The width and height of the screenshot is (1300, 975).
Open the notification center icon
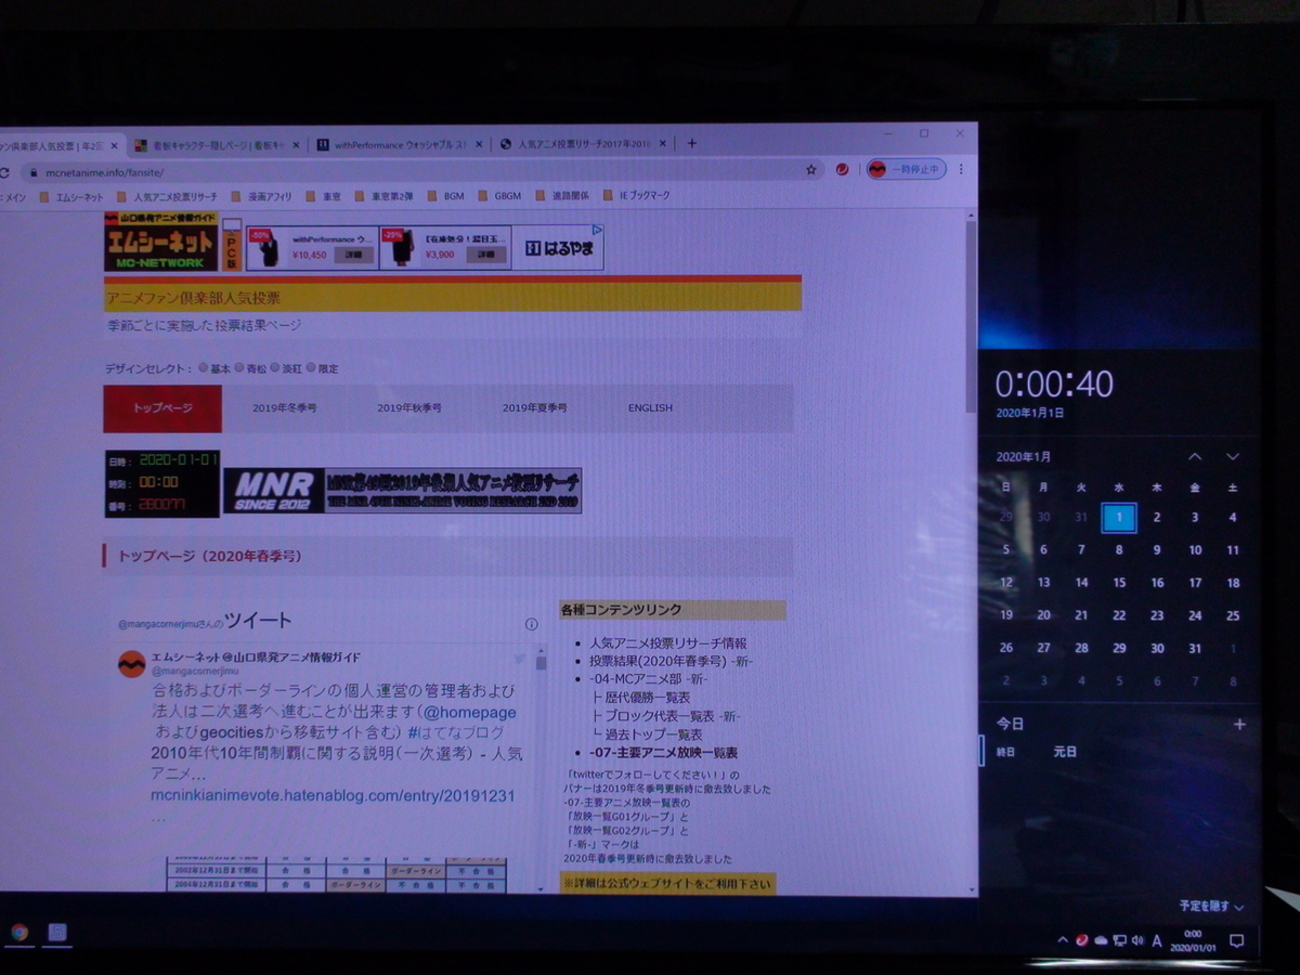point(1237,940)
